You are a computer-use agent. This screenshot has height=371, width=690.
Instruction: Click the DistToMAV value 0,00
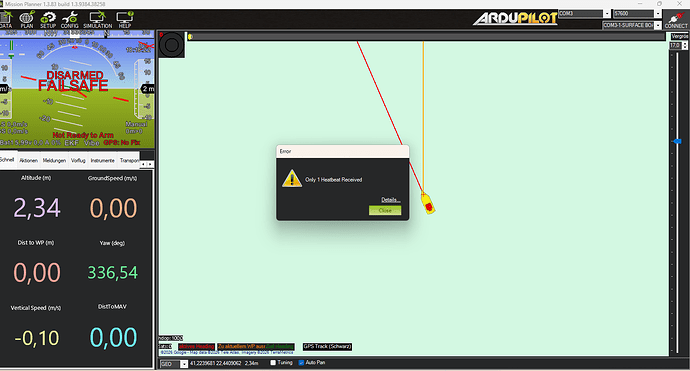pyautogui.click(x=113, y=338)
